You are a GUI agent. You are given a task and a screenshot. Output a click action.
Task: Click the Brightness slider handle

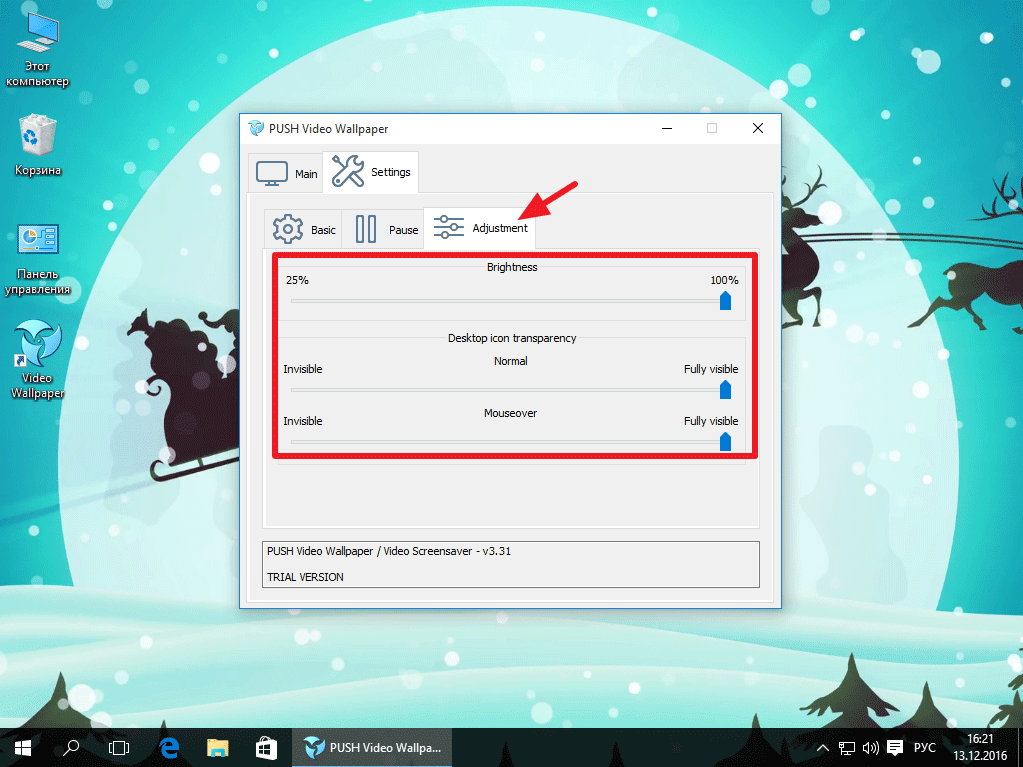[x=725, y=300]
